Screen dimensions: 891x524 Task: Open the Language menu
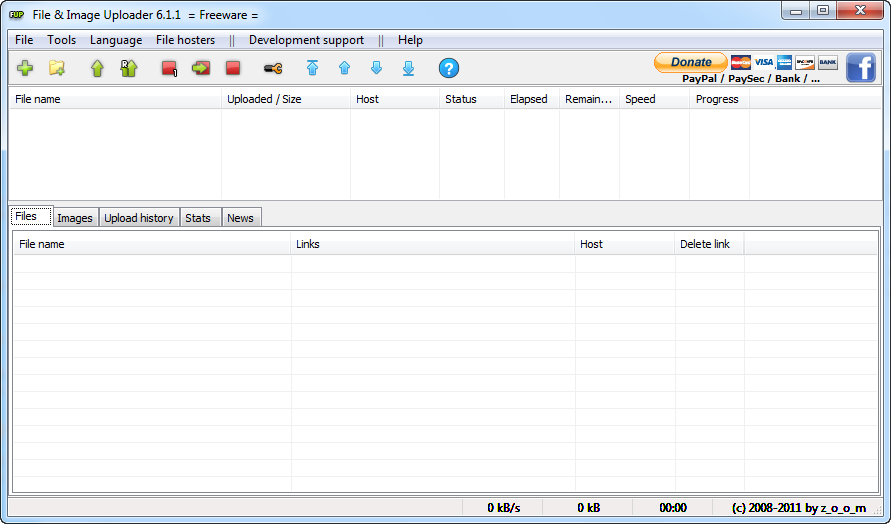(116, 40)
